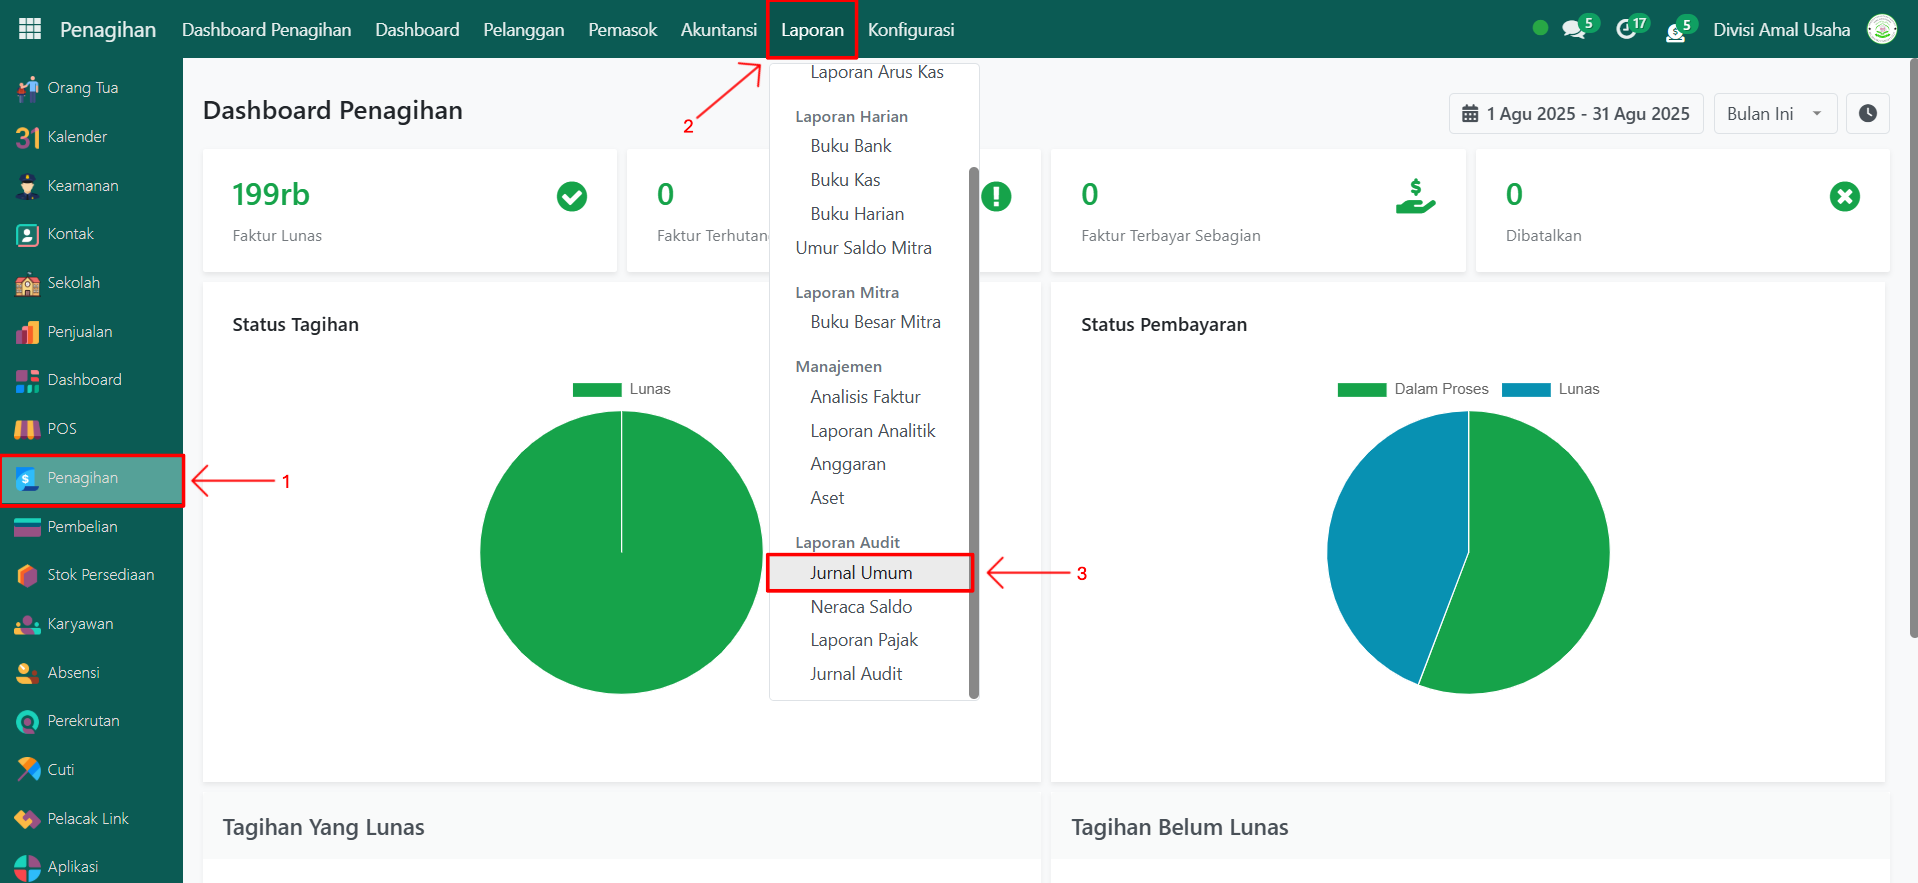Toggle blue Lunas legend in Status Pembayaran

pyautogui.click(x=1526, y=389)
